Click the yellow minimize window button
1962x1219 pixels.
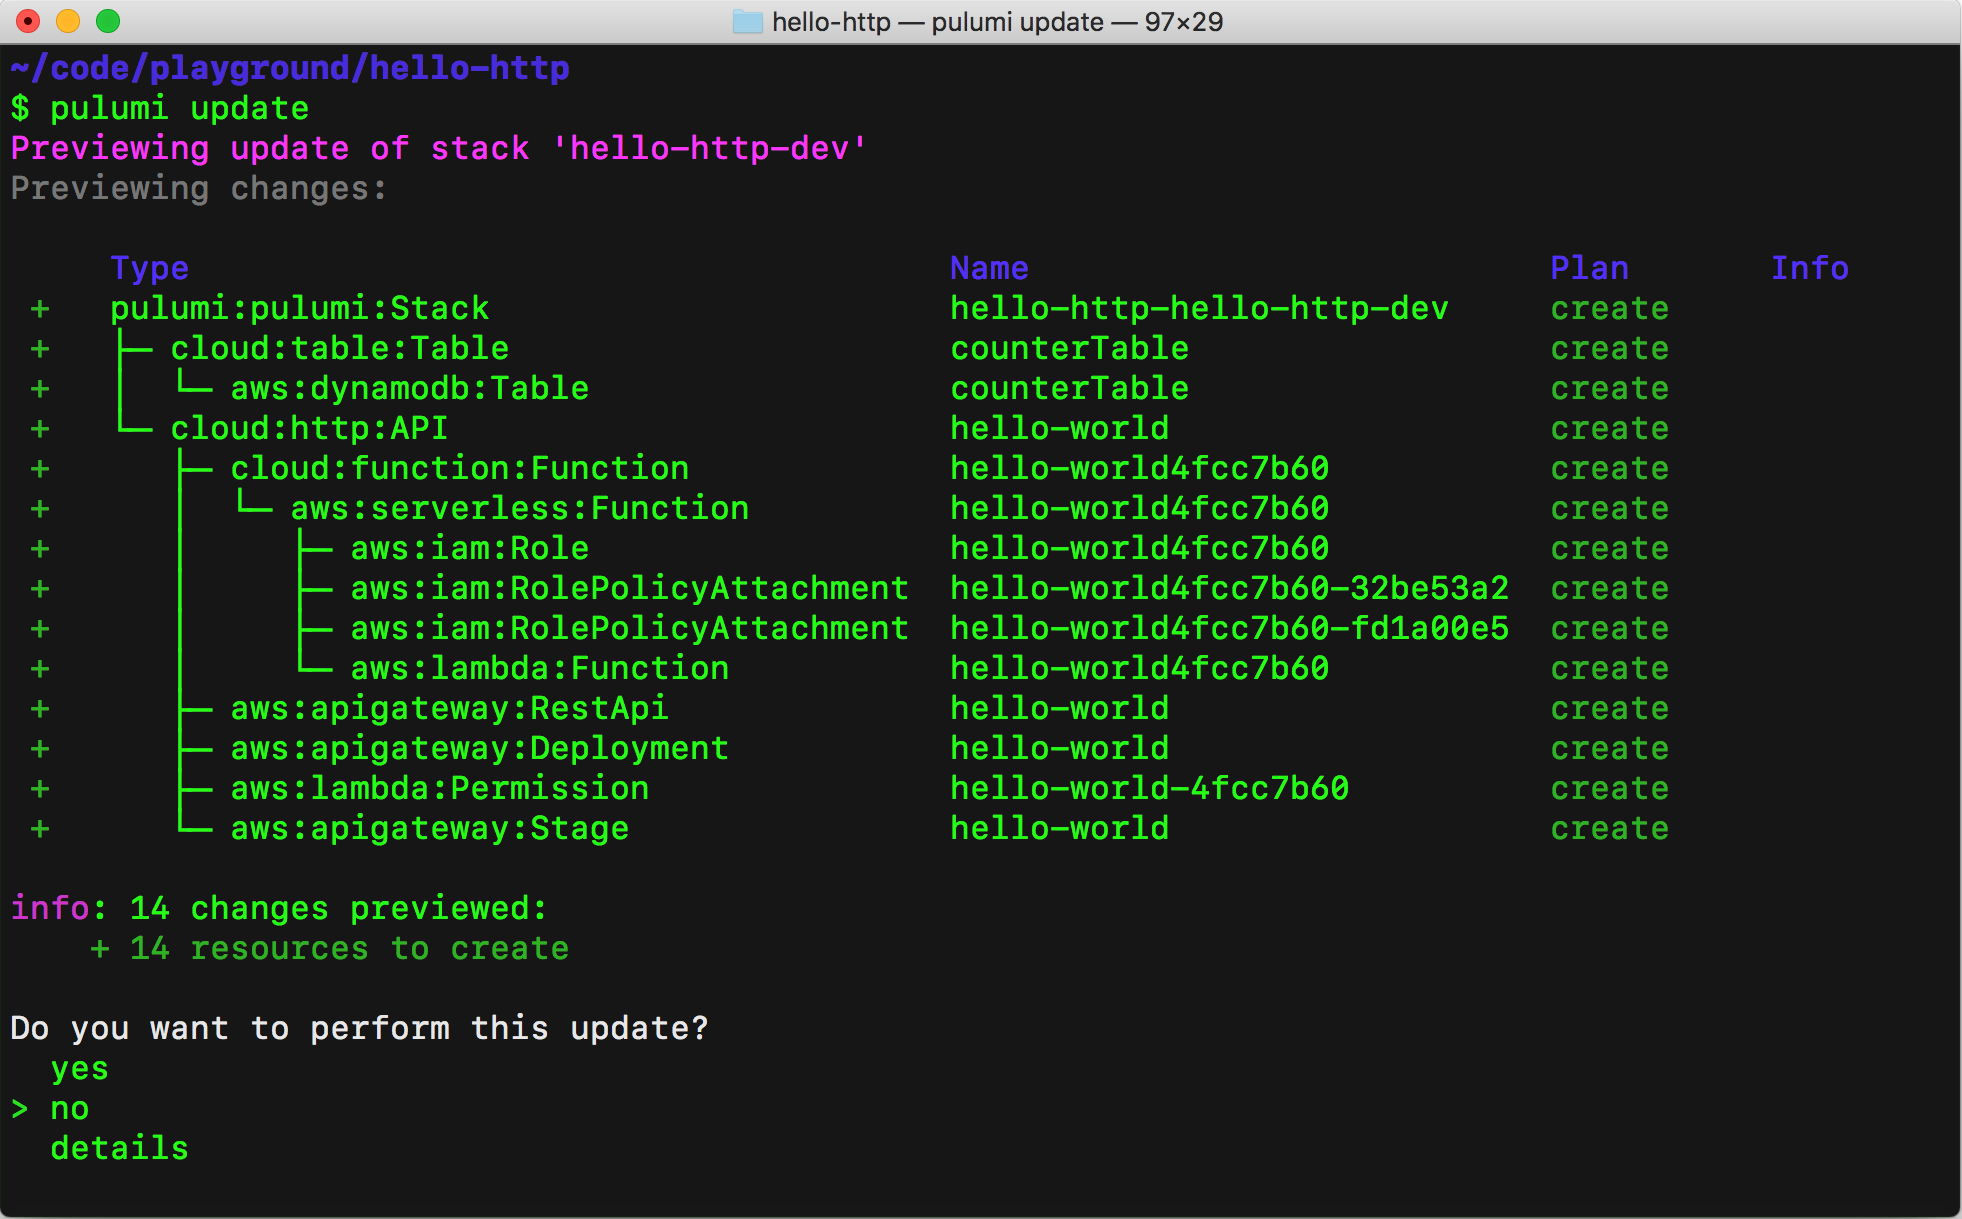point(68,21)
